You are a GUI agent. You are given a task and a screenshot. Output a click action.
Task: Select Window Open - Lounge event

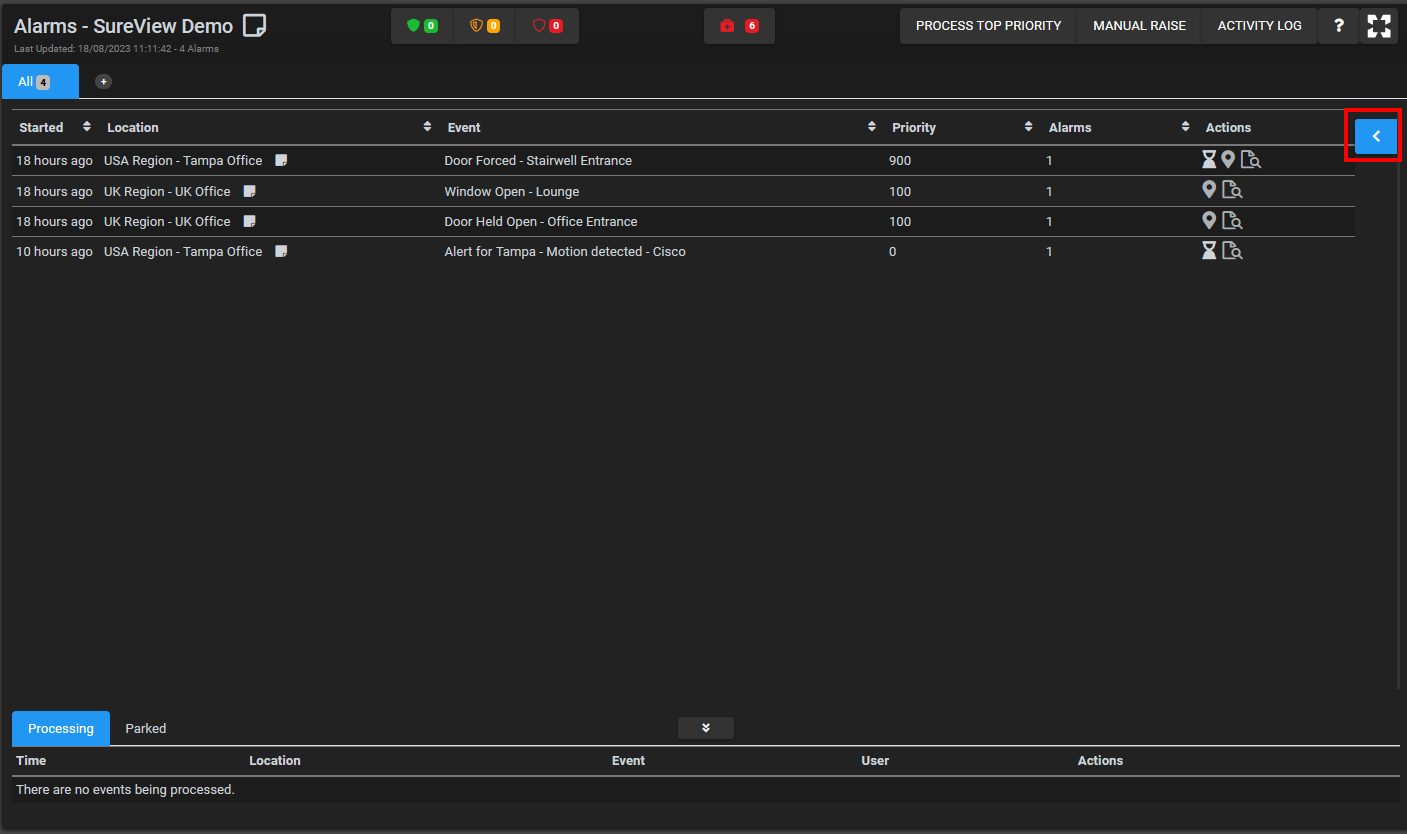coord(512,191)
